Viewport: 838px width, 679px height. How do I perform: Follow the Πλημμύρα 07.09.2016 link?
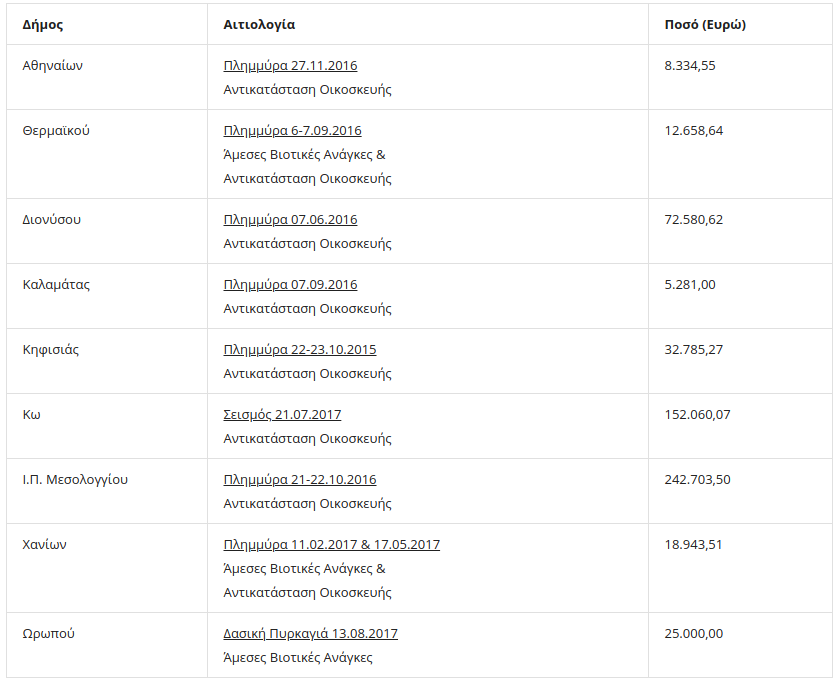coord(290,285)
